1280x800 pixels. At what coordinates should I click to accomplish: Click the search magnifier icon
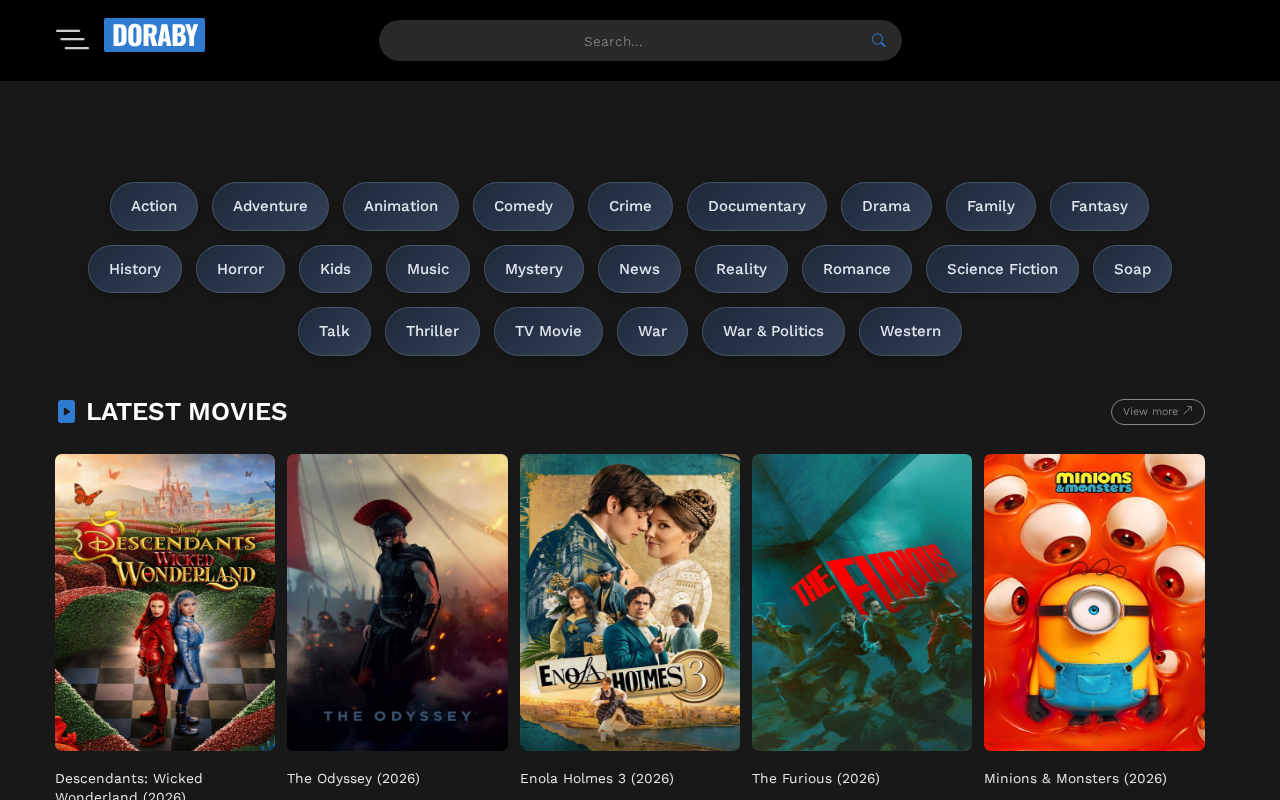878,41
